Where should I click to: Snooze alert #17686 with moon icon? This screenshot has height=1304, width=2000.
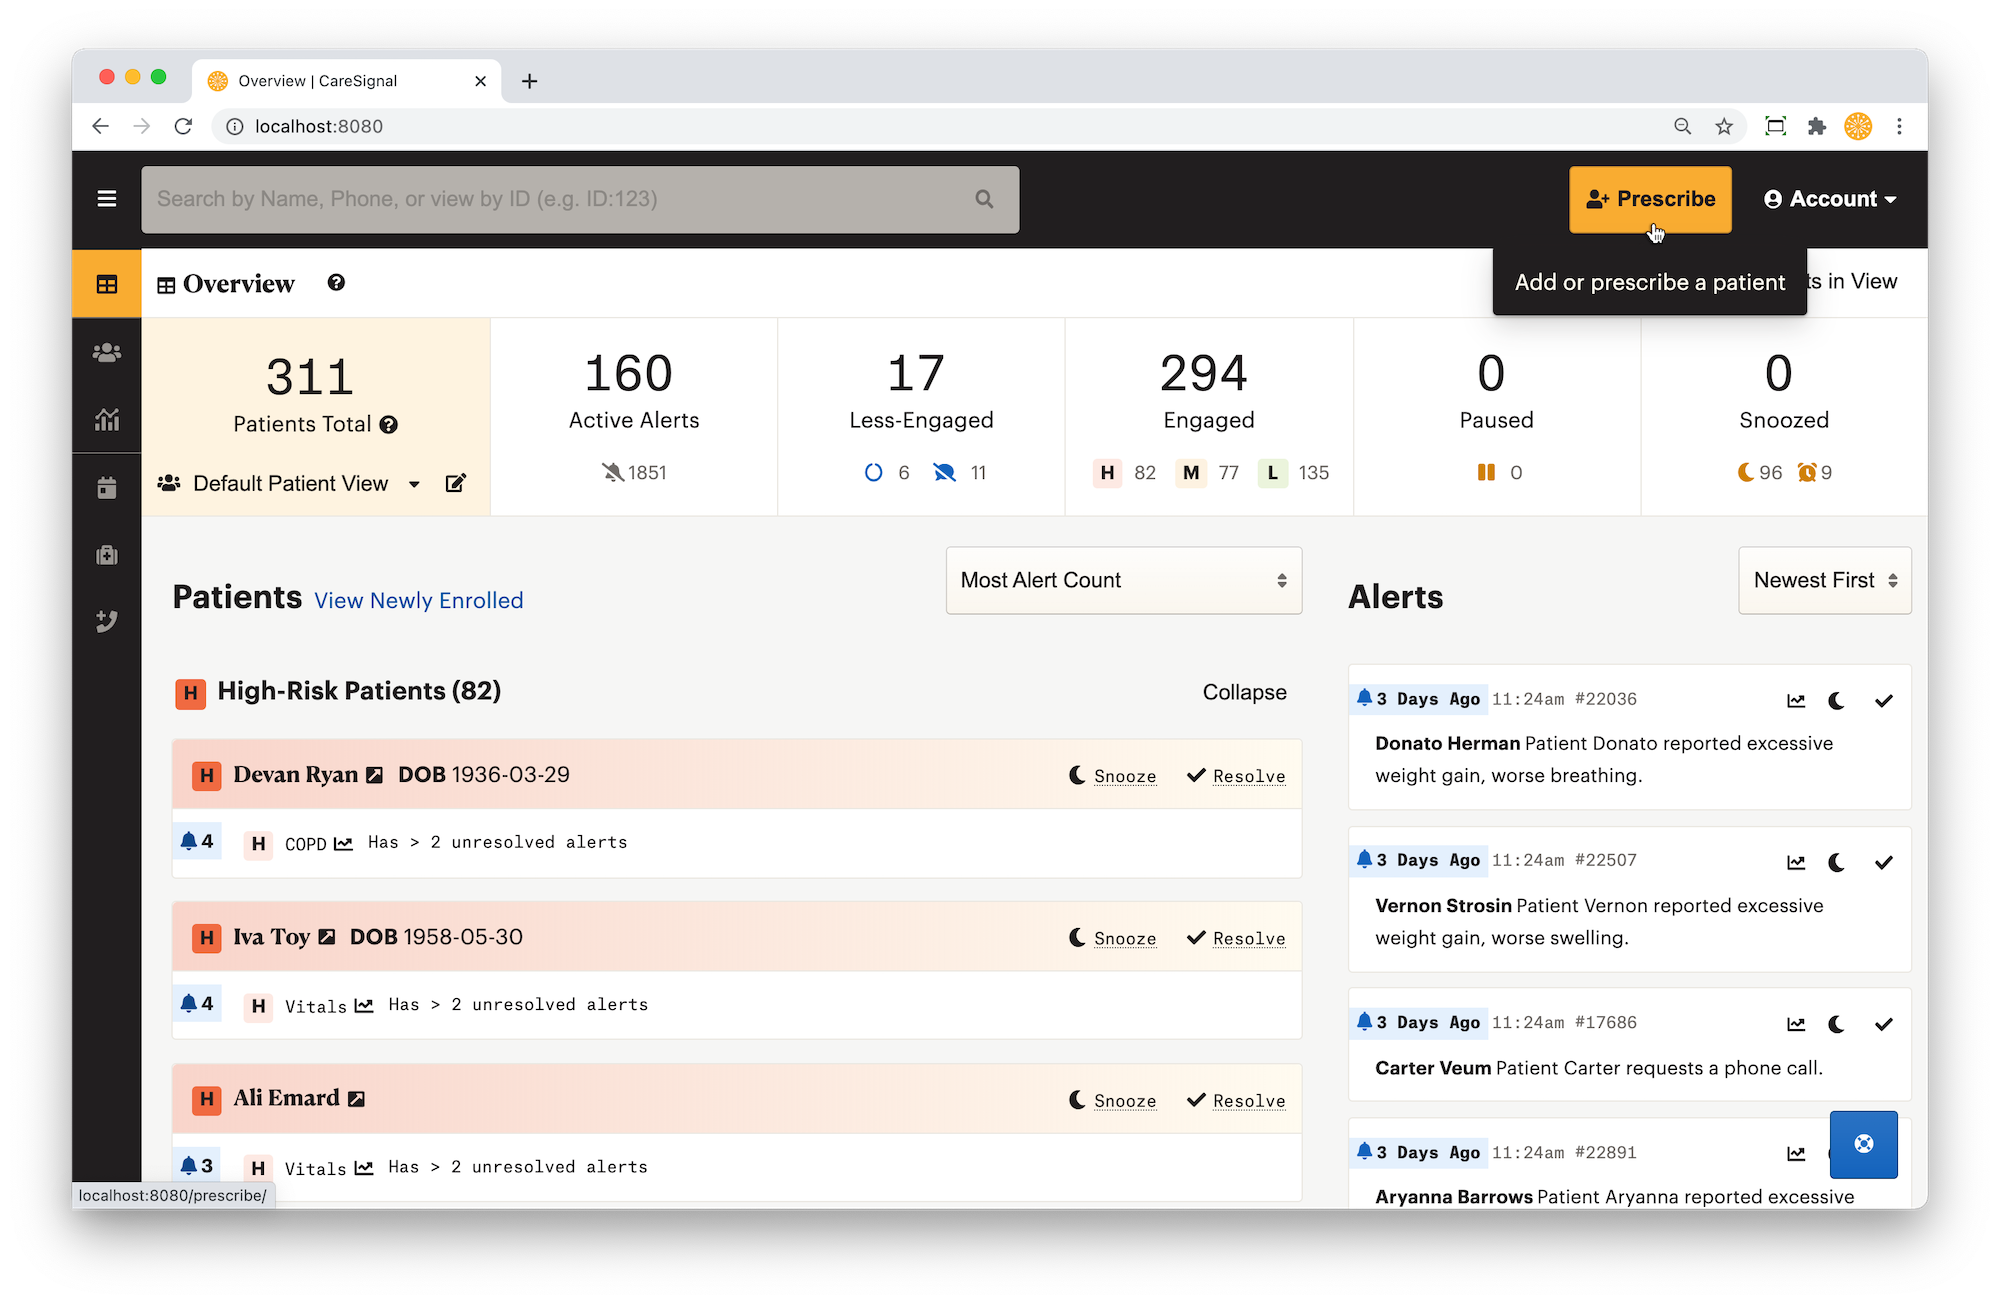pyautogui.click(x=1836, y=1024)
